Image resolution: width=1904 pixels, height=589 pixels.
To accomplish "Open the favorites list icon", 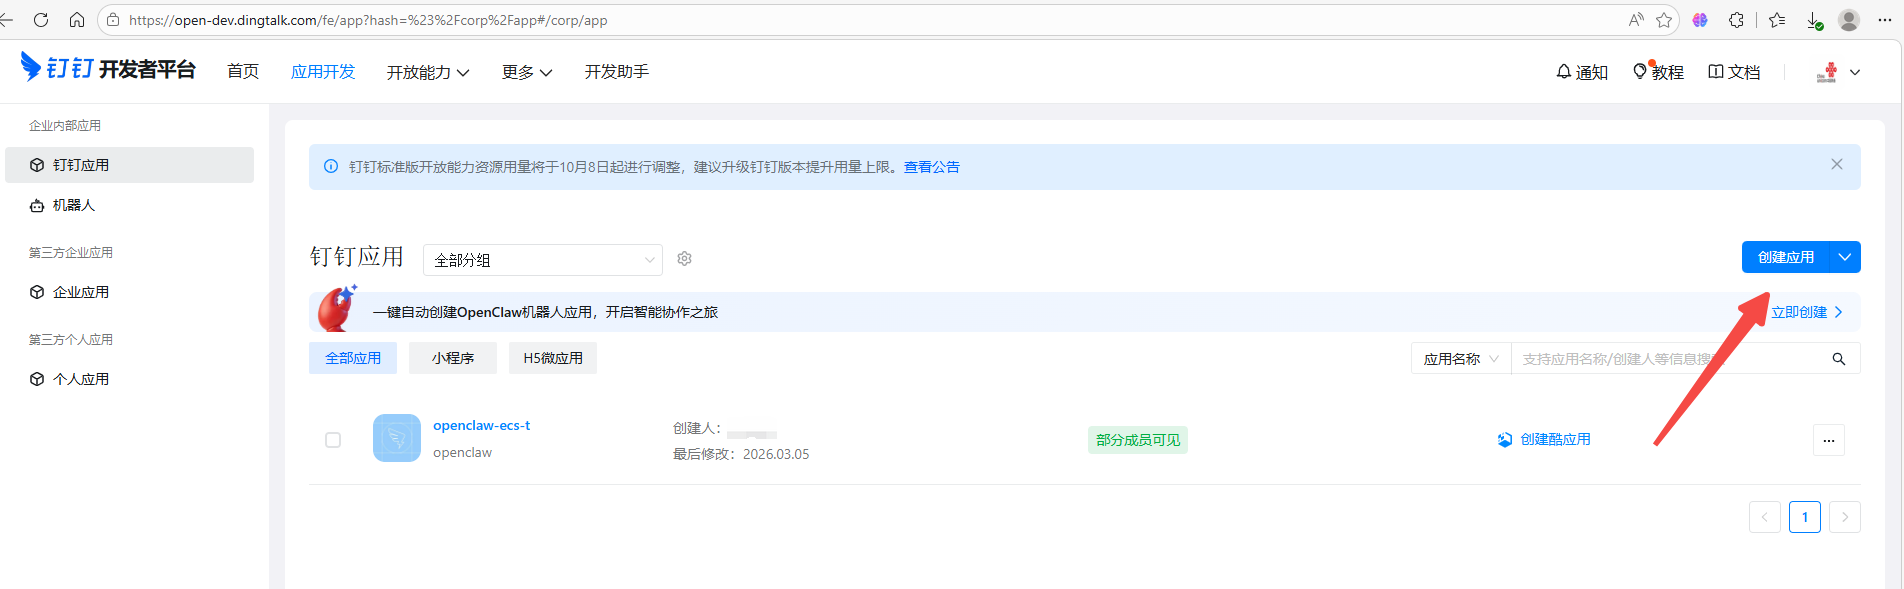I will (x=1777, y=20).
